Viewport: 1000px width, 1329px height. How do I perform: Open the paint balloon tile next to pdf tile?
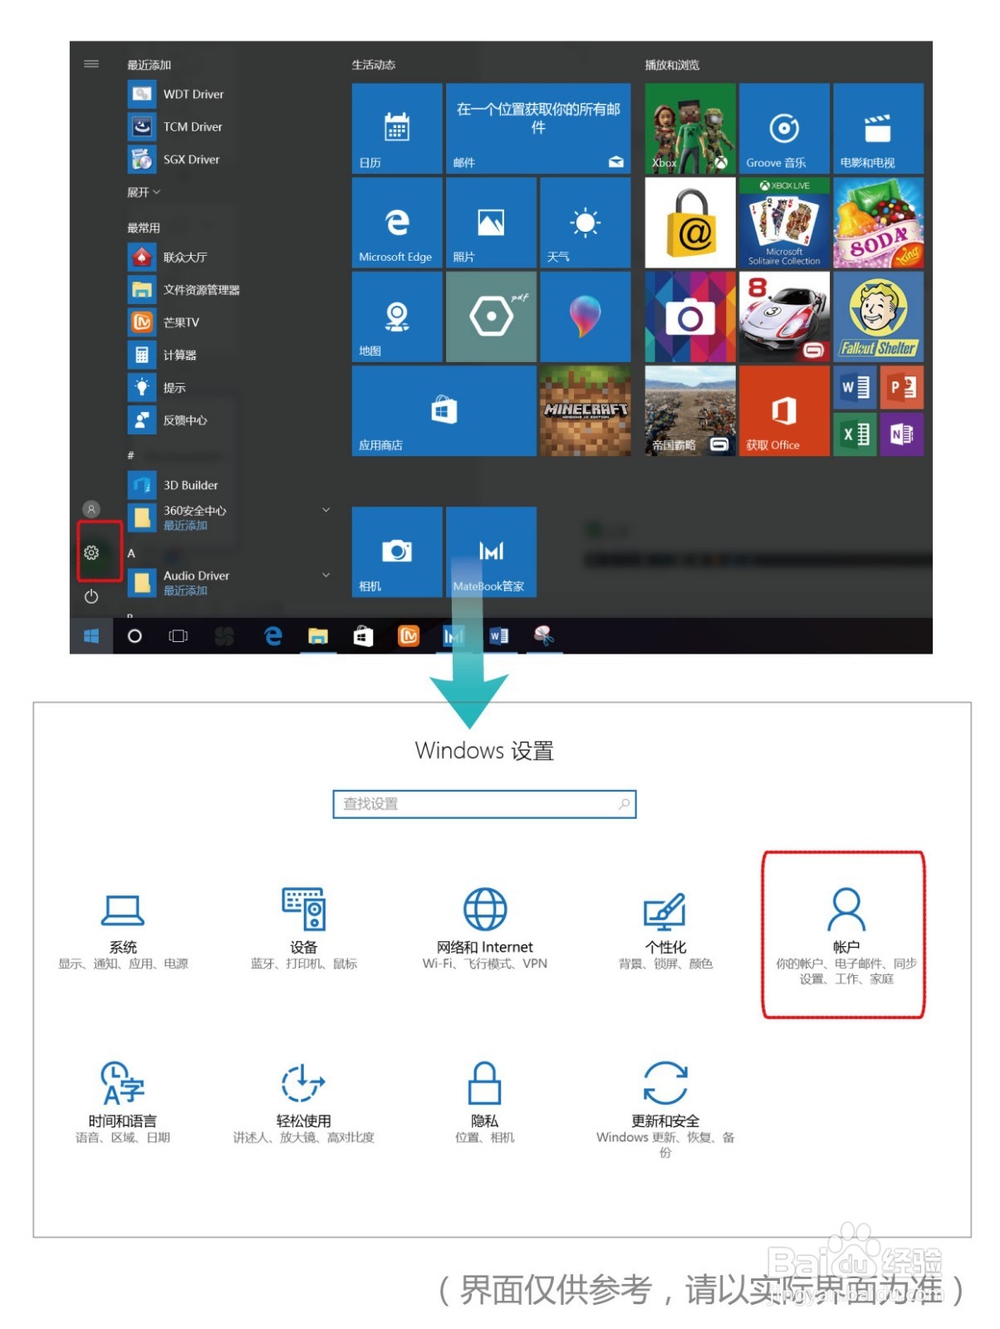pyautogui.click(x=585, y=317)
